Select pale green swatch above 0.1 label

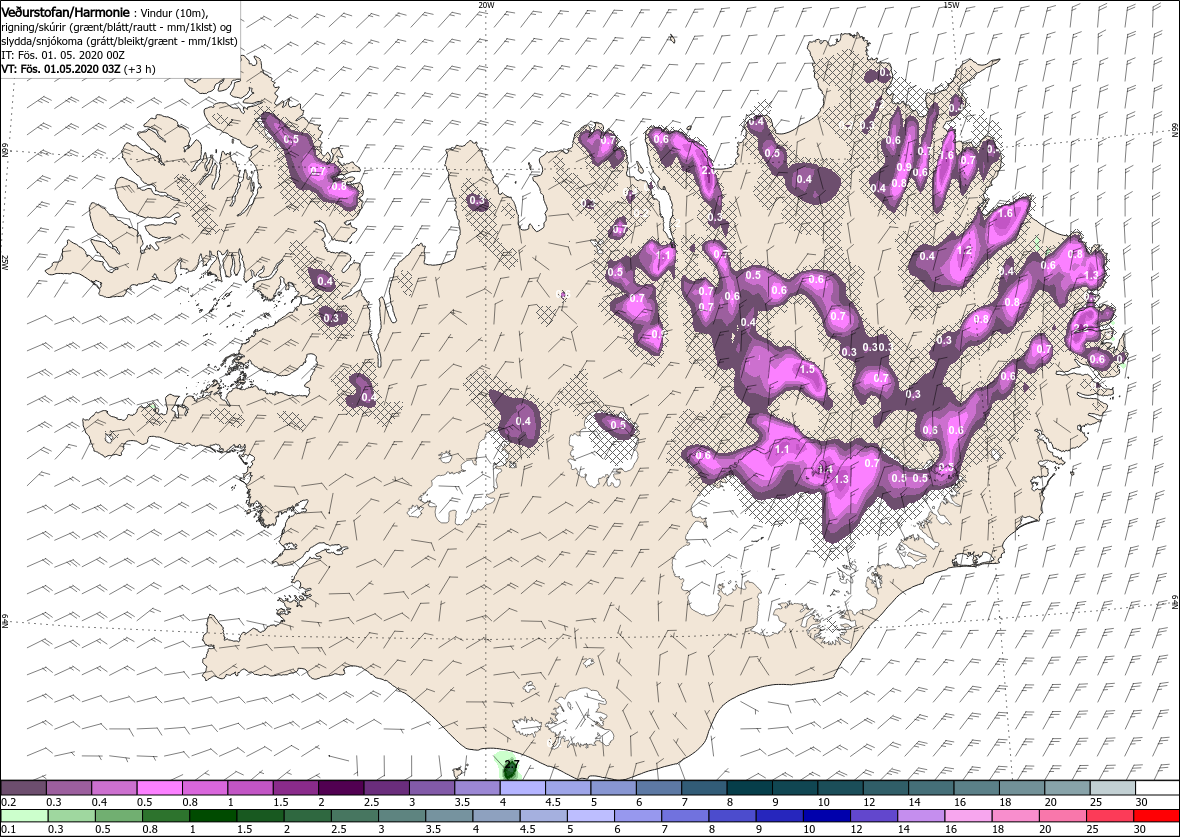[24, 817]
